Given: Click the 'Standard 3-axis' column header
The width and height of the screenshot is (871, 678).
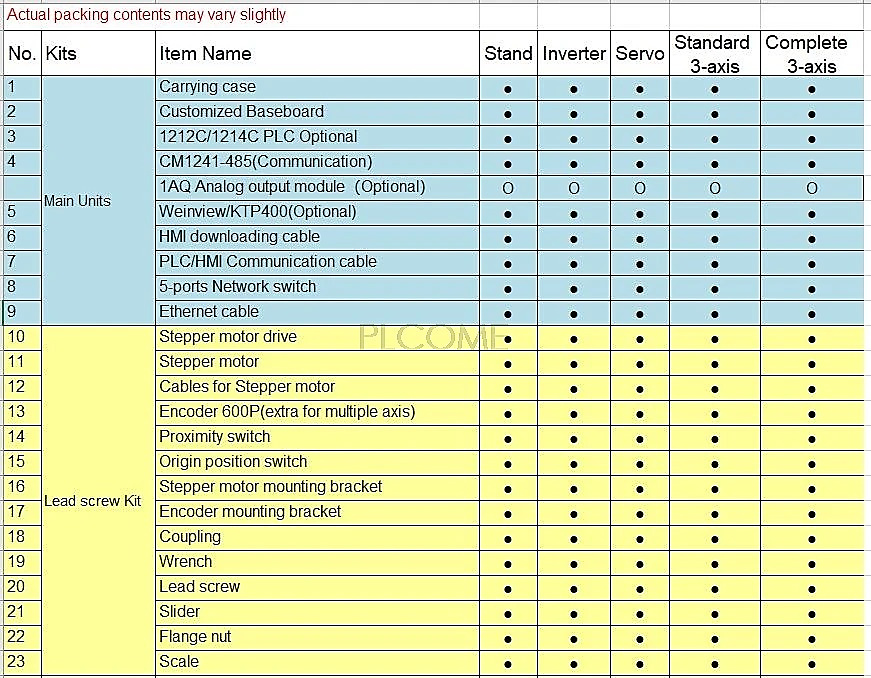Looking at the screenshot, I should (715, 53).
